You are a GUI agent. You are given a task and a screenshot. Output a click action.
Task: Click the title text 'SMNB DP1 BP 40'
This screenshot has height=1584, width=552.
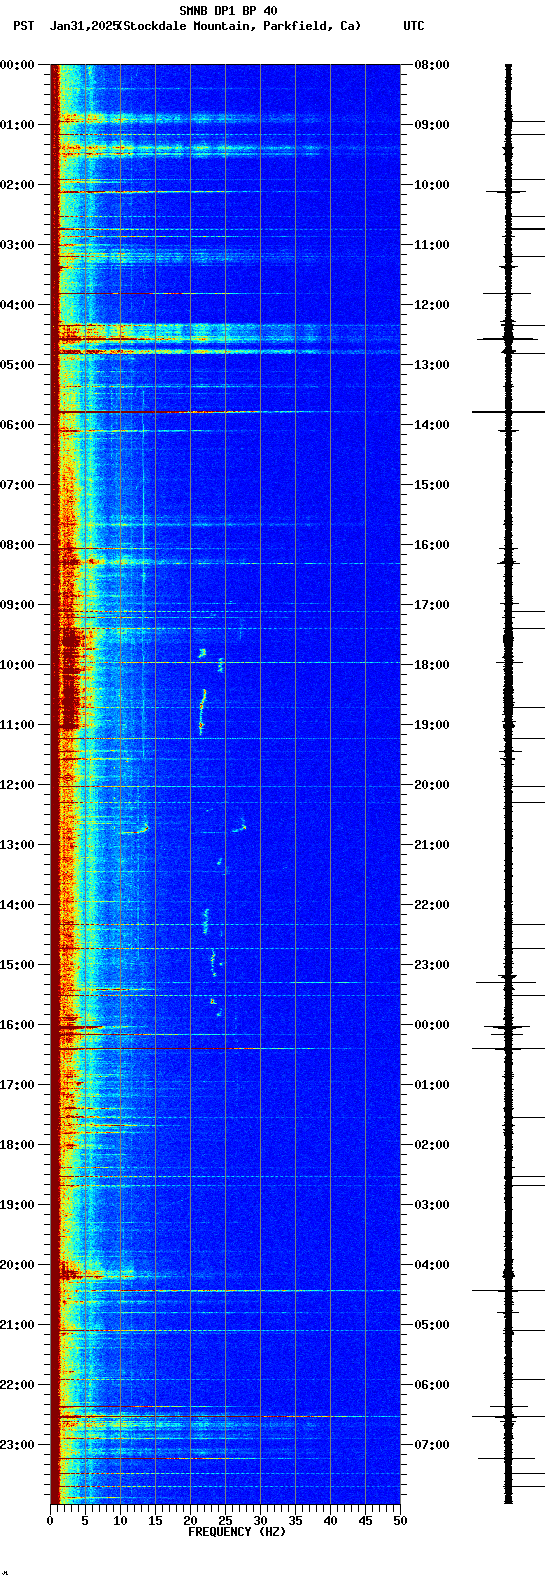click(x=228, y=11)
